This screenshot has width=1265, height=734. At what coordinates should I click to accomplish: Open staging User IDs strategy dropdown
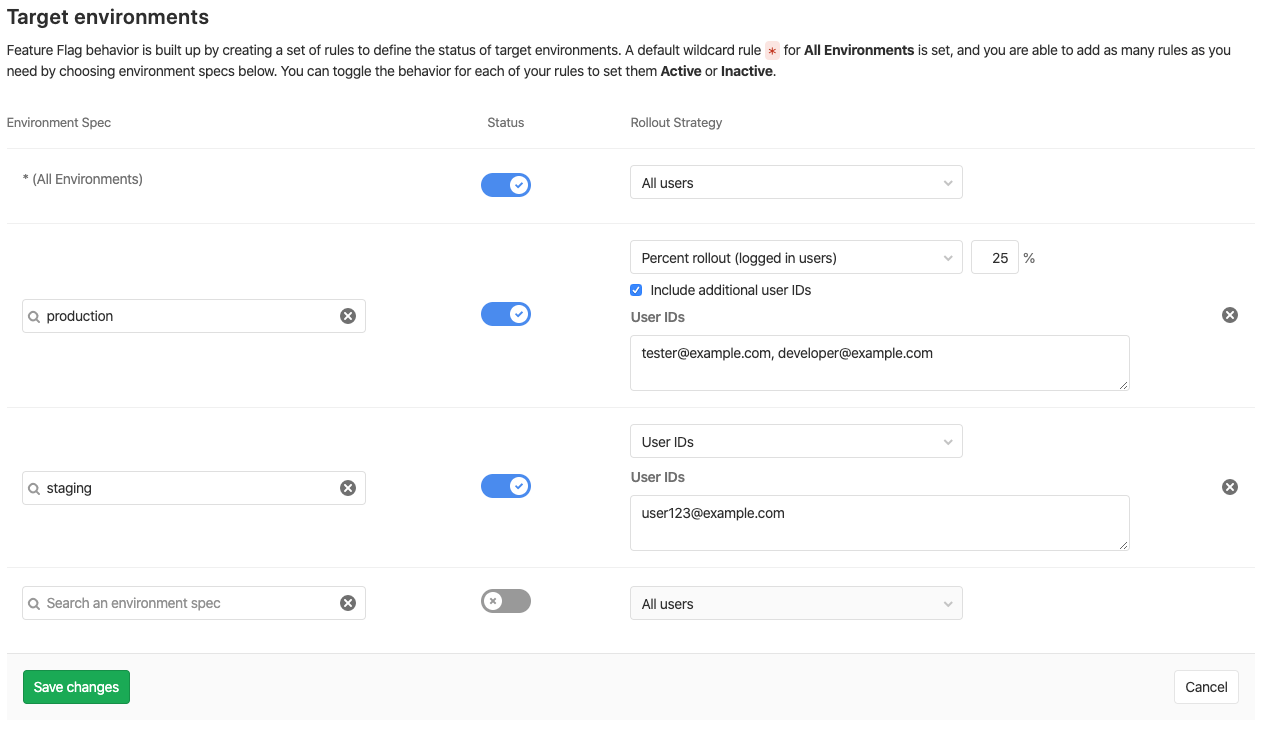[x=796, y=442]
